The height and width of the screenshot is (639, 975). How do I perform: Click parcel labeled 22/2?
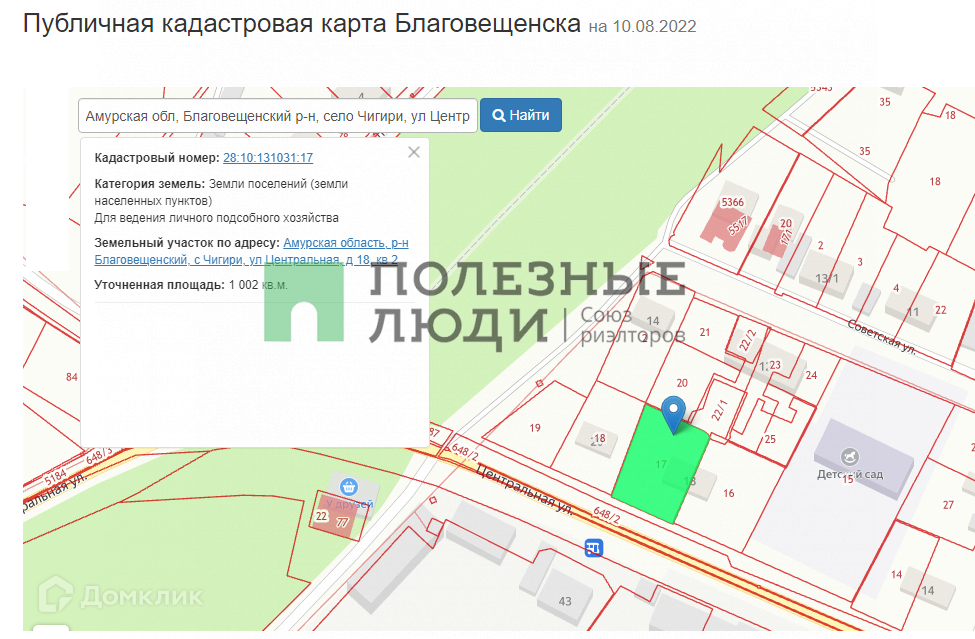tap(747, 340)
